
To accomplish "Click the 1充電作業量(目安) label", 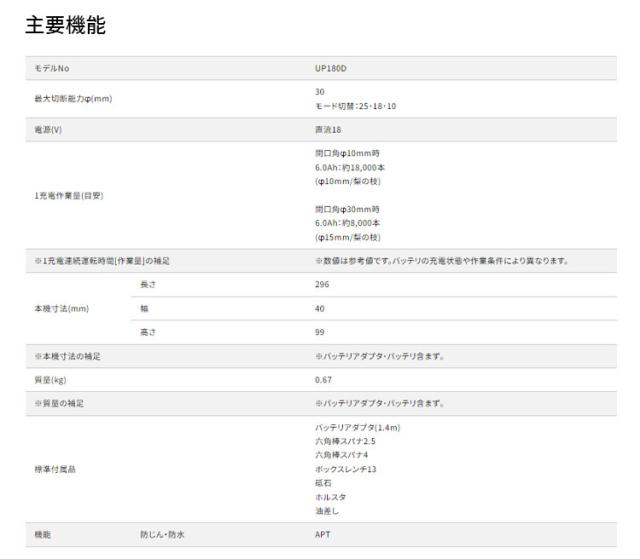I will [x=69, y=196].
